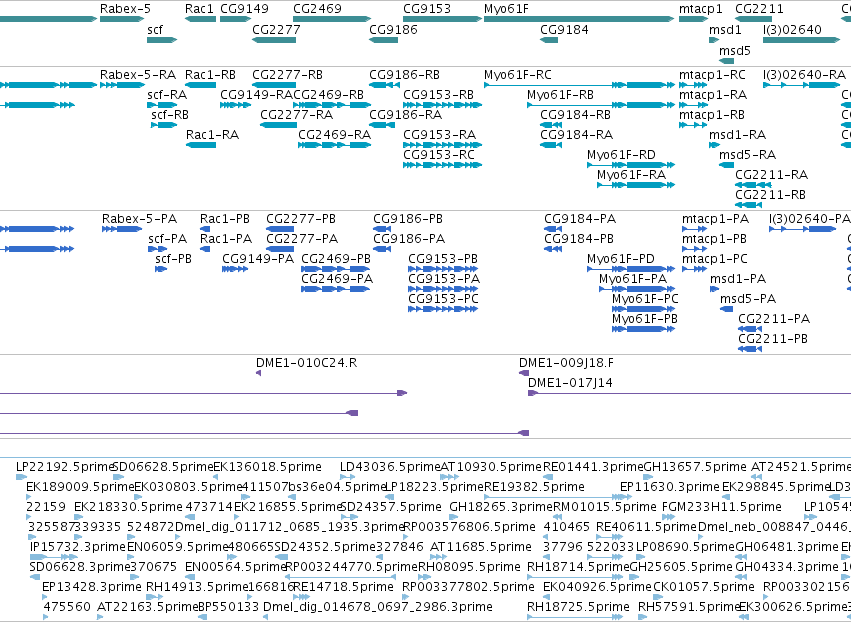The image size is (851, 622).
Task: Select the CG9184-PB protein label
Action: (x=579, y=239)
